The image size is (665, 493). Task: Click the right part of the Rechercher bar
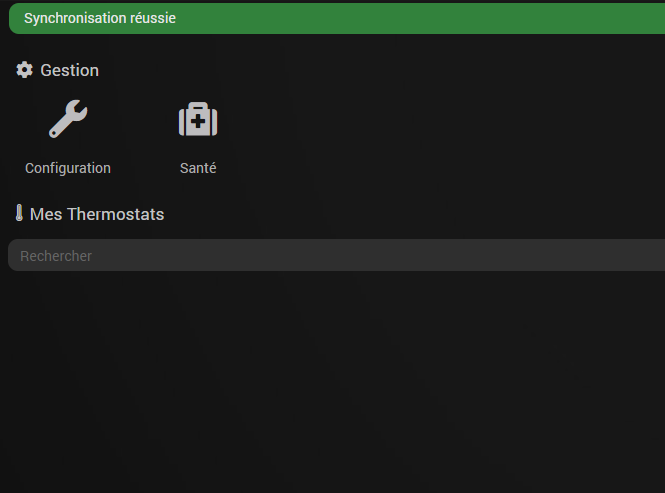pos(551,255)
